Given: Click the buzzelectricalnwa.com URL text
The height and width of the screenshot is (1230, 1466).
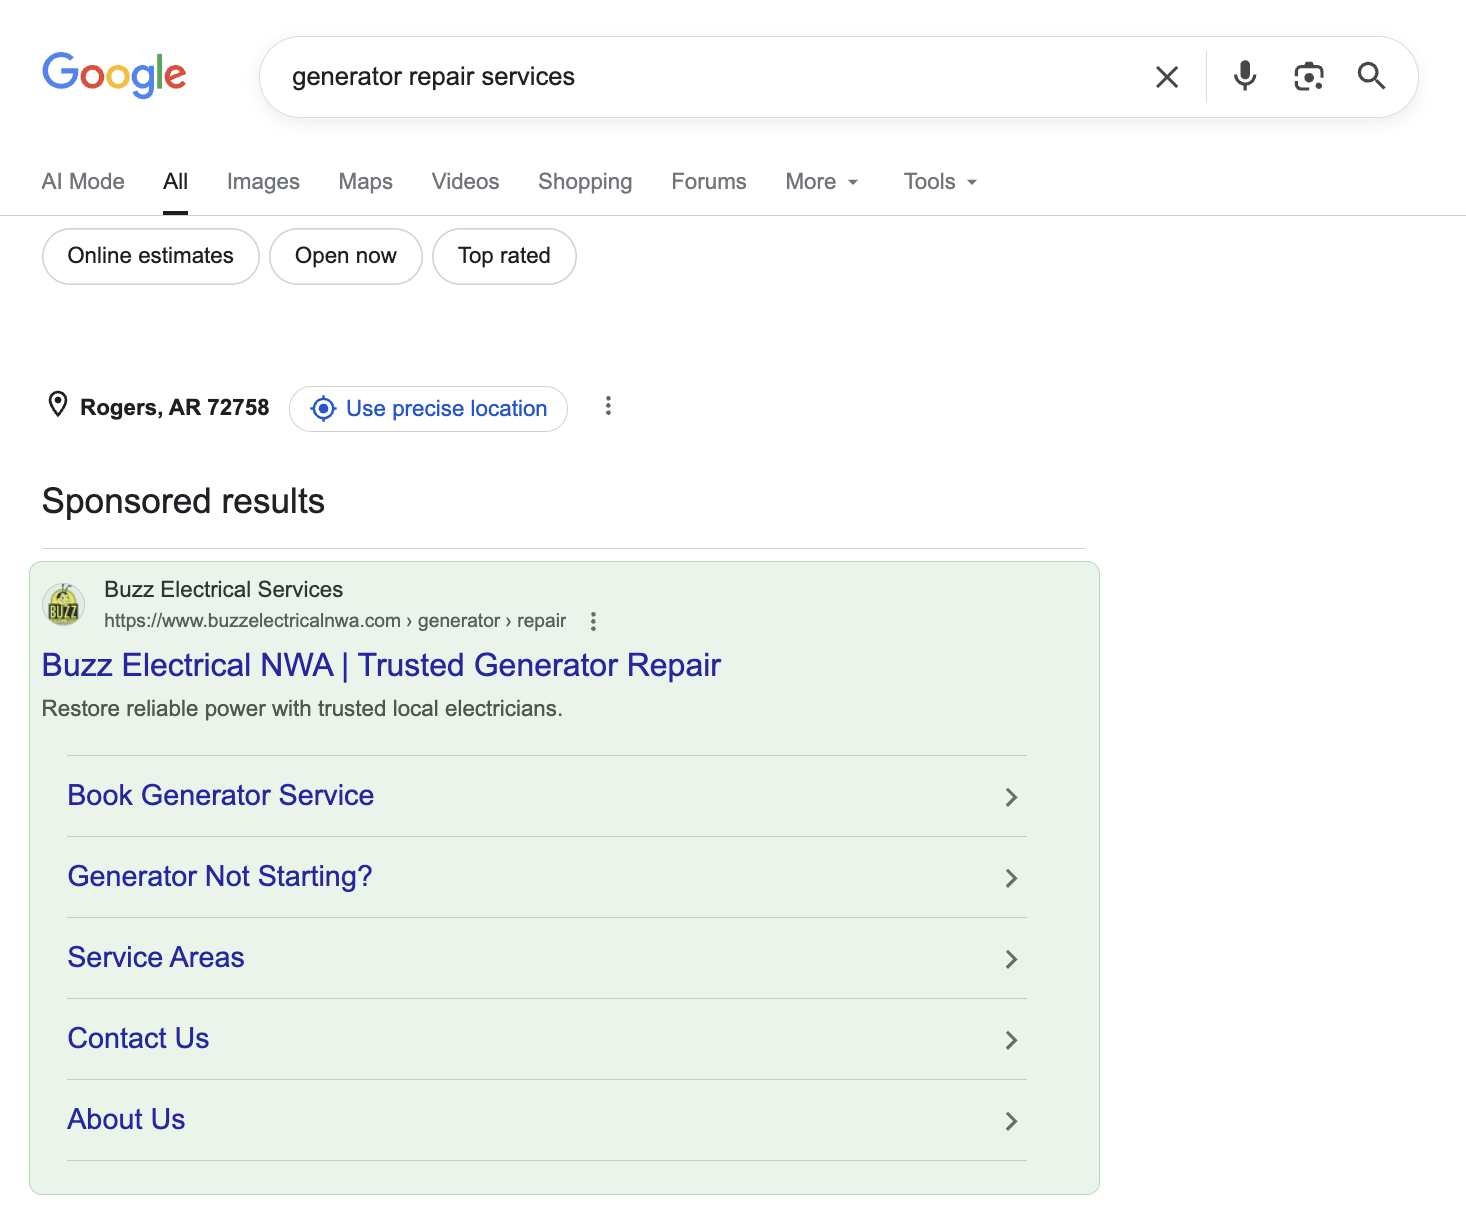Looking at the screenshot, I should coord(335,621).
